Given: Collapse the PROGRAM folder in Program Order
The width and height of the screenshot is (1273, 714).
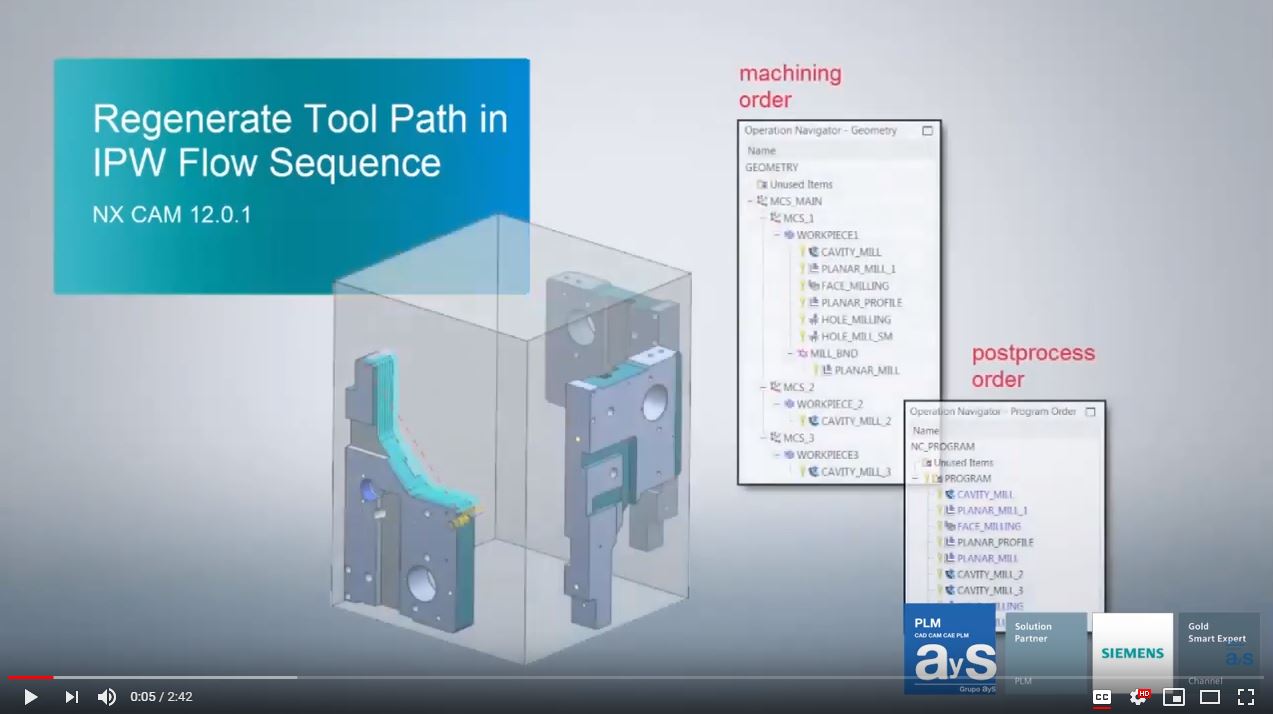Looking at the screenshot, I should click(915, 479).
